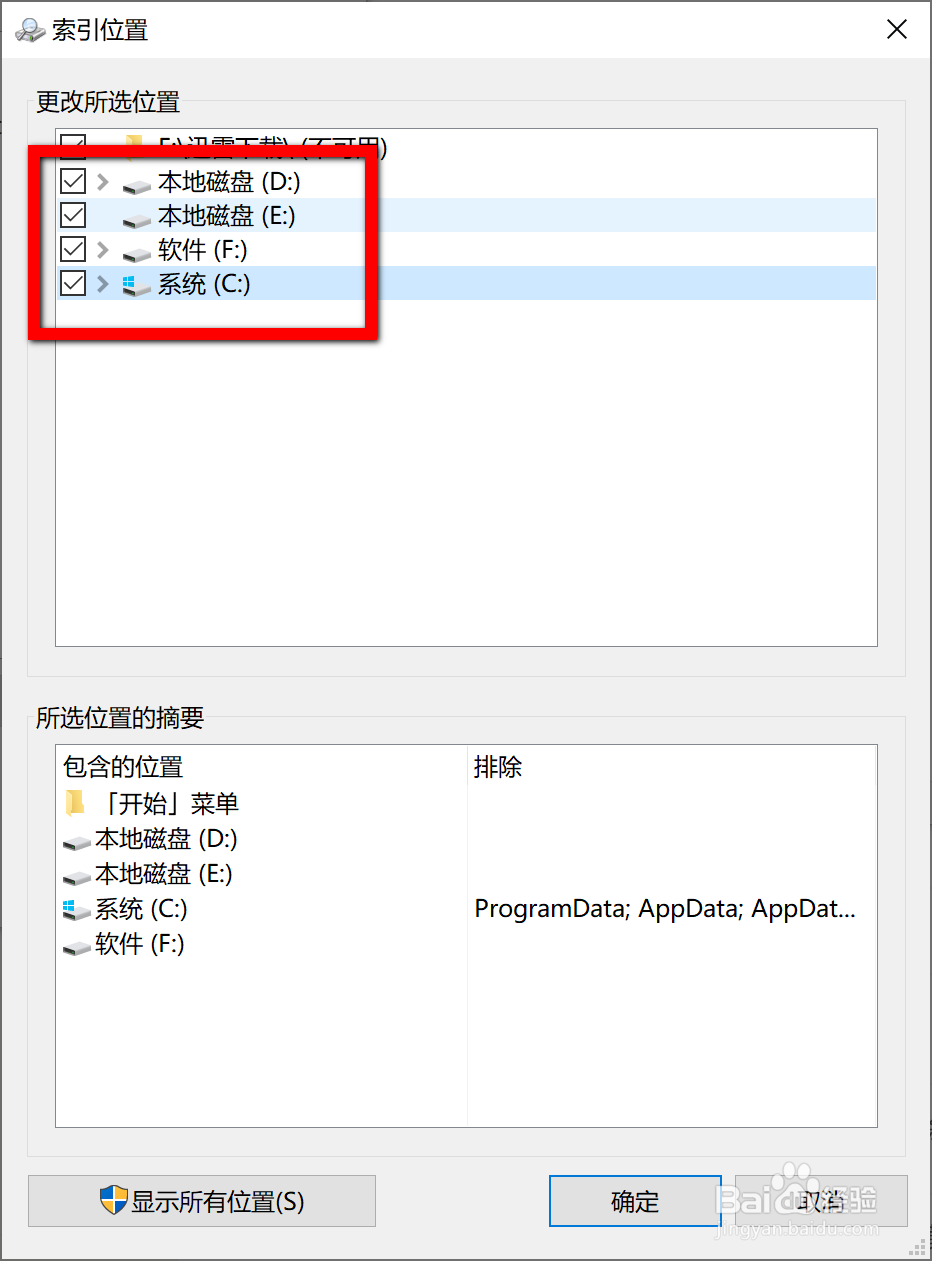Click the Local Disk (D:) drive icon in tree

(x=136, y=184)
